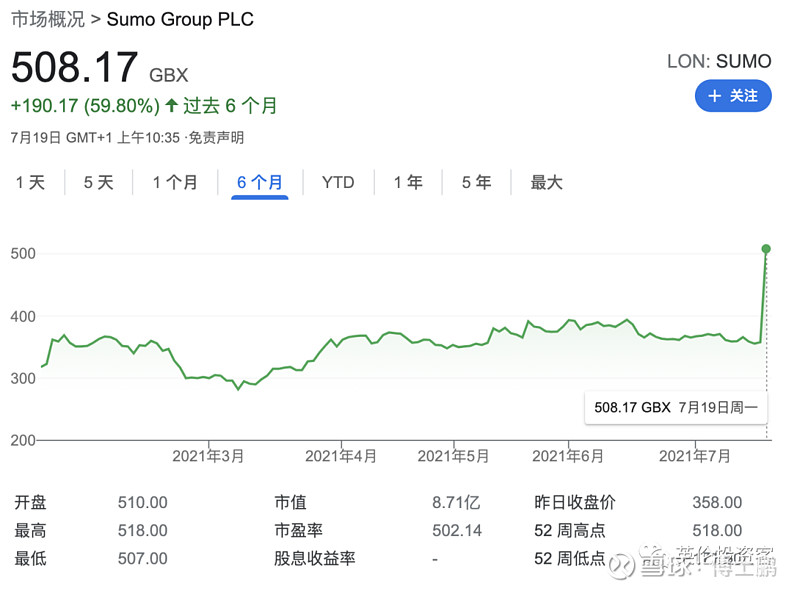Click the 7月19日 GMT+1 timestamp
The image size is (800, 591).
(x=95, y=138)
